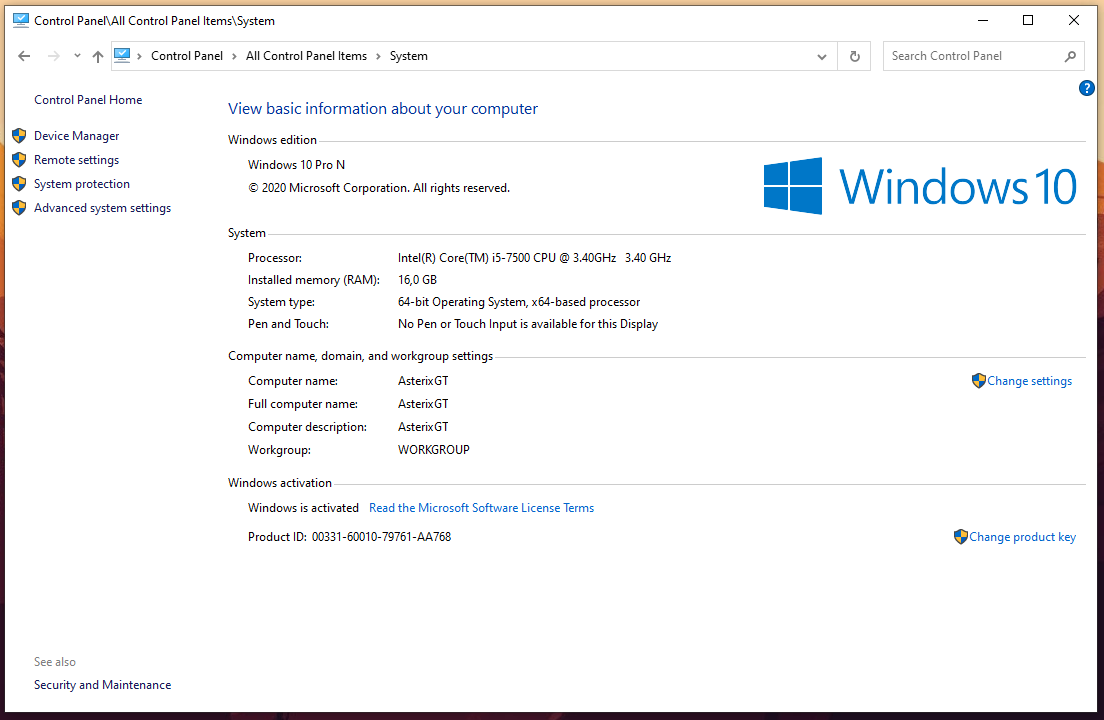
Task: Refresh the System page
Action: coord(855,56)
